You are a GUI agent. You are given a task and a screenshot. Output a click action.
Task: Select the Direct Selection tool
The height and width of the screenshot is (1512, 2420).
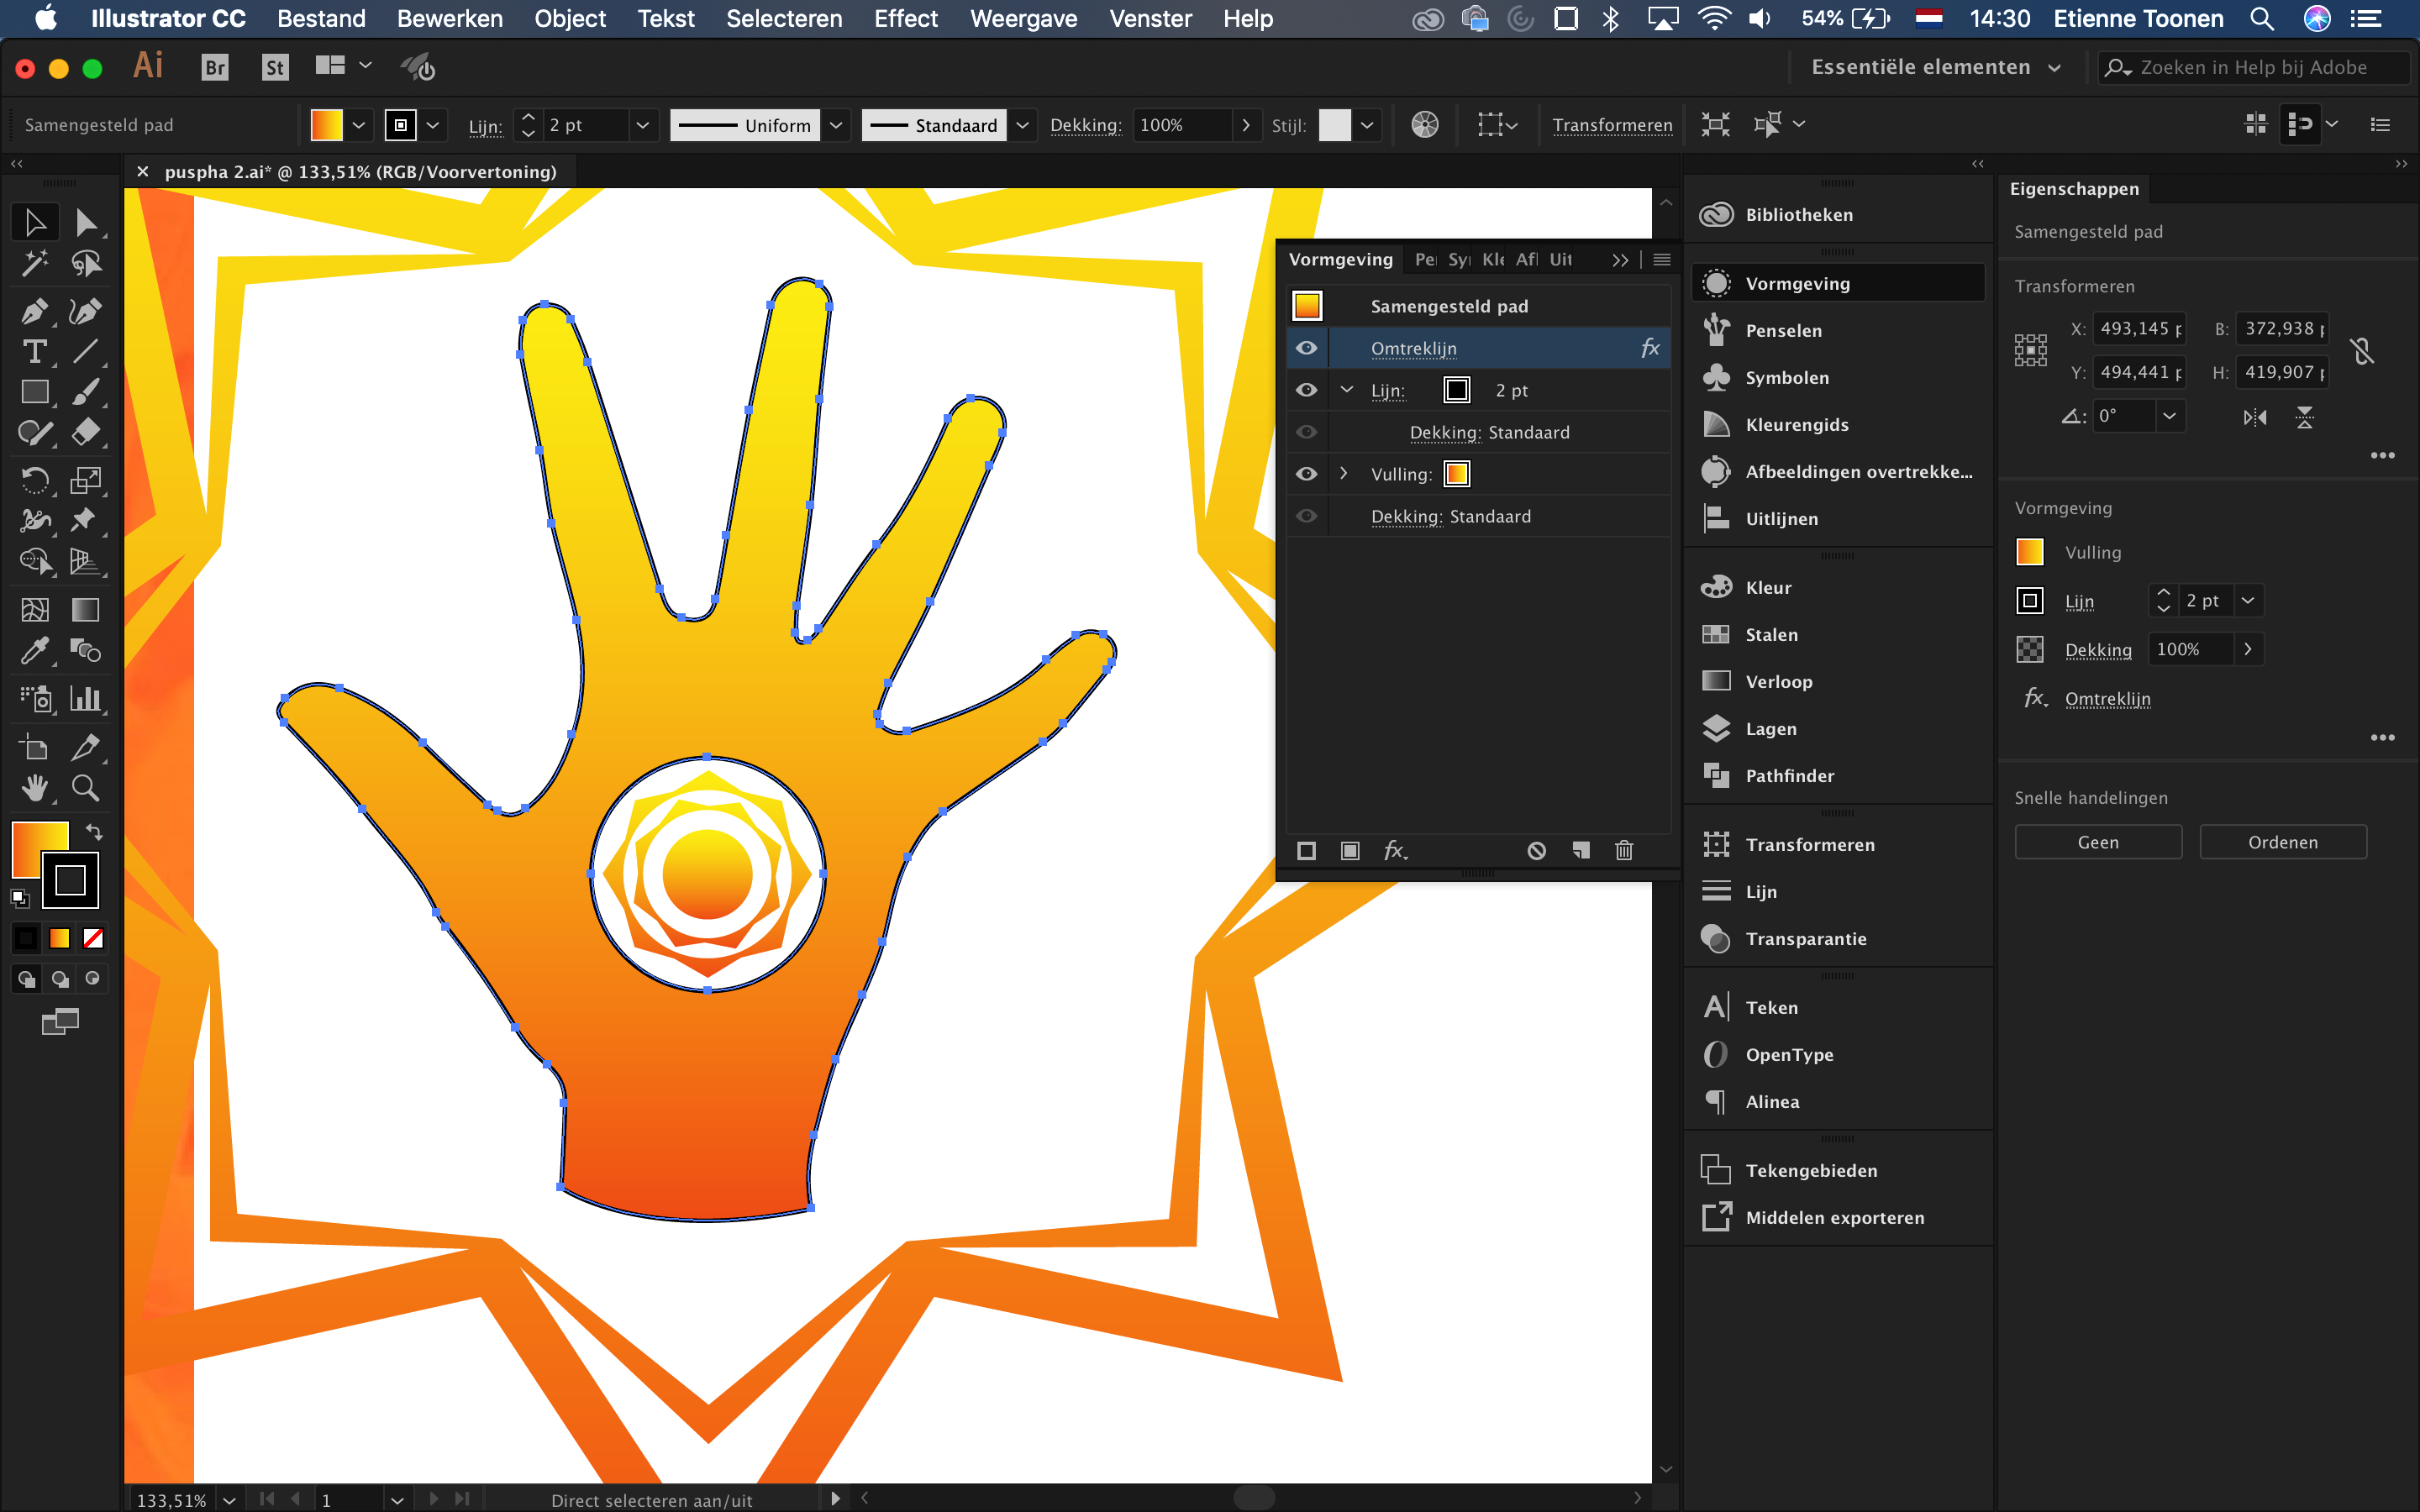click(x=82, y=221)
